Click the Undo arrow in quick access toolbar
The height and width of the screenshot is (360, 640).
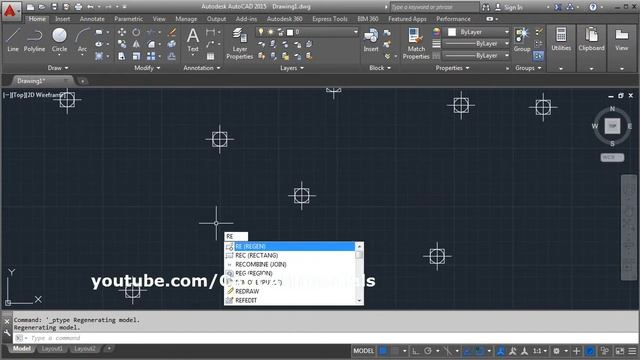tap(90, 7)
